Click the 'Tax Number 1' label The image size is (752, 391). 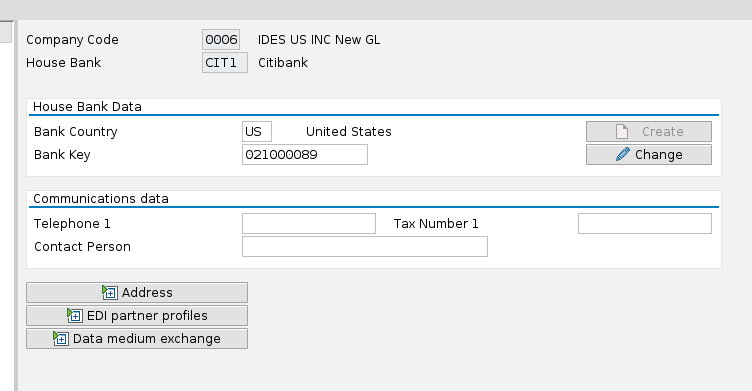[x=436, y=224]
